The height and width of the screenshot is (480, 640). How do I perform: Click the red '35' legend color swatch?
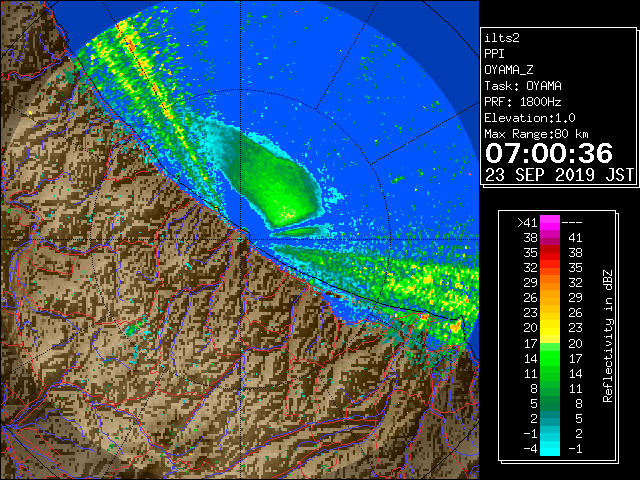coord(550,253)
